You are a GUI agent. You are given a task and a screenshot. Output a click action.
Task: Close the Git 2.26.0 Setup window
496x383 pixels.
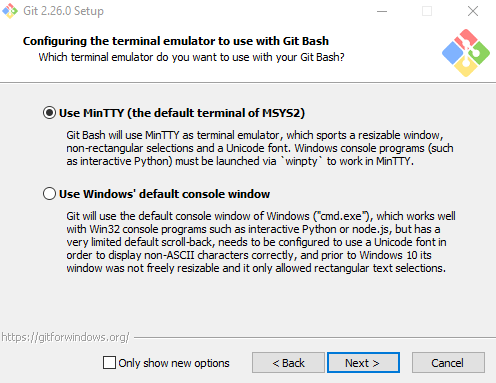coord(473,11)
